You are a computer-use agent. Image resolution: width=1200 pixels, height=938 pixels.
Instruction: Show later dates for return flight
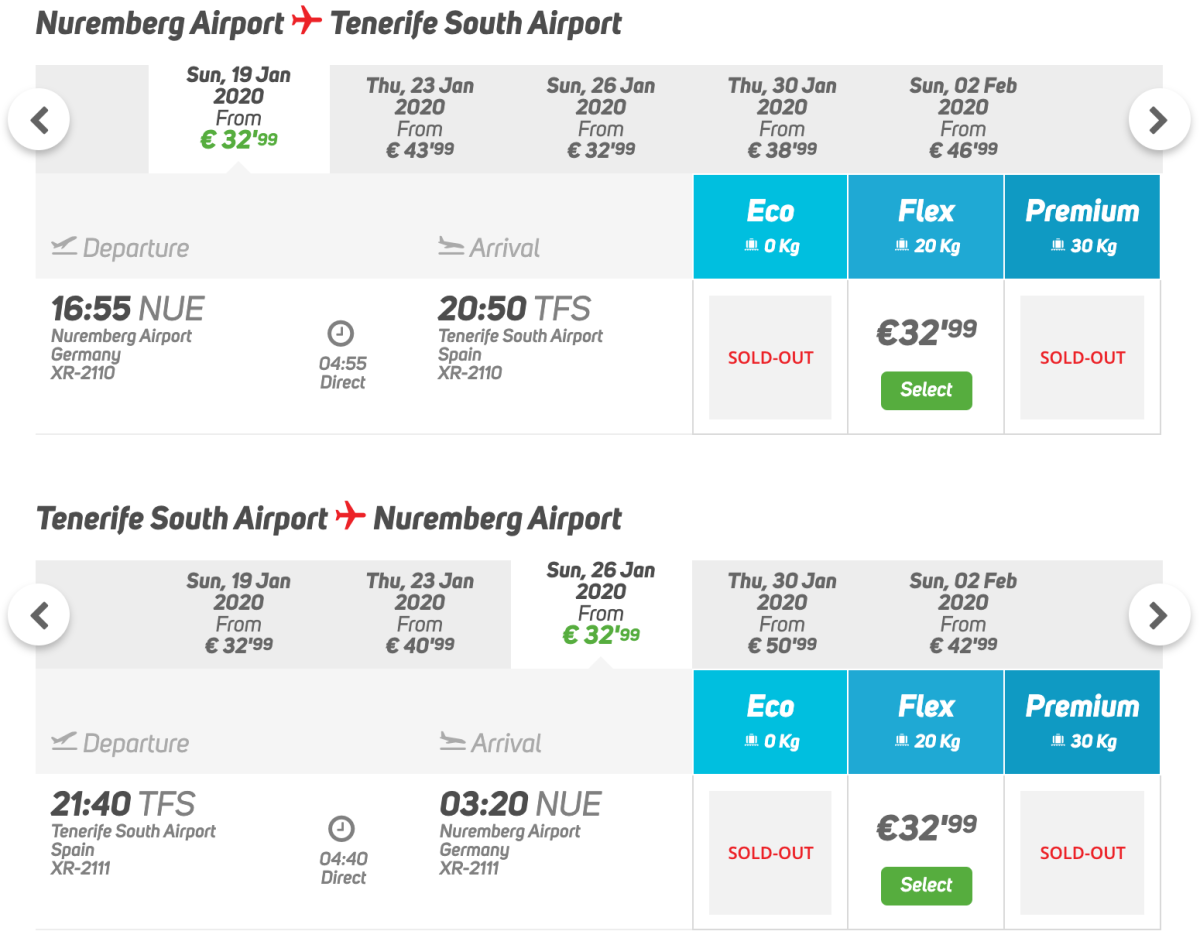click(x=1158, y=615)
